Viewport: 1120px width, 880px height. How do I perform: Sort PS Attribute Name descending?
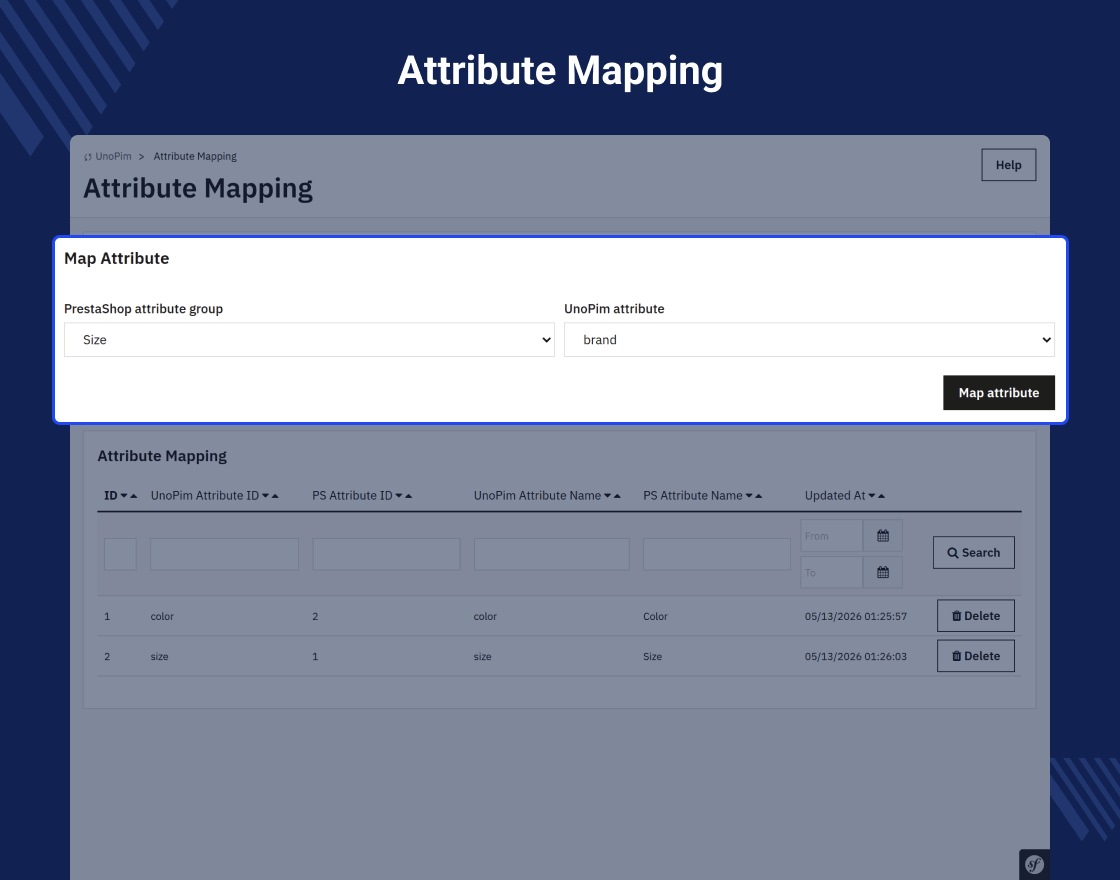pos(749,496)
